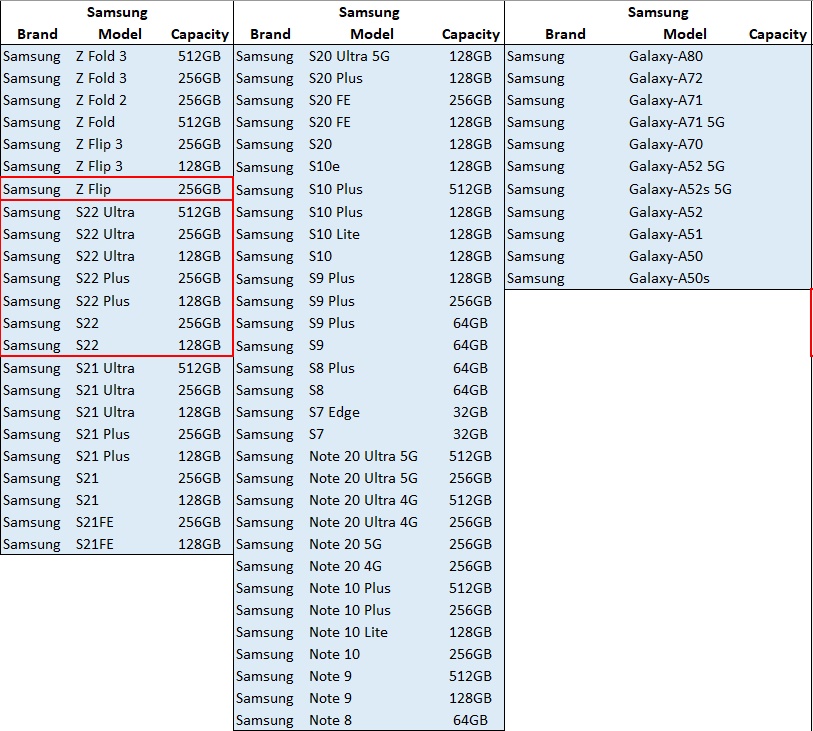Select the Note 8 model cell
The height and width of the screenshot is (731, 813).
click(x=330, y=720)
